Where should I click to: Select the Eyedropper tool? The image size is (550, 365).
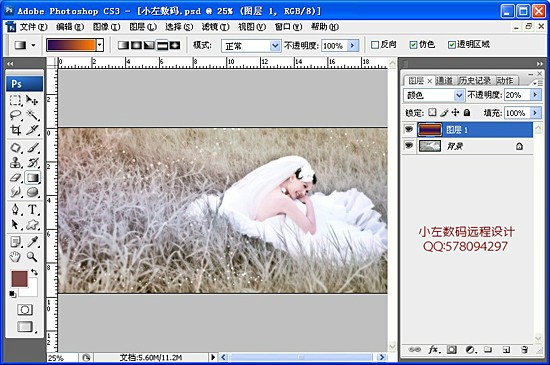point(33,242)
